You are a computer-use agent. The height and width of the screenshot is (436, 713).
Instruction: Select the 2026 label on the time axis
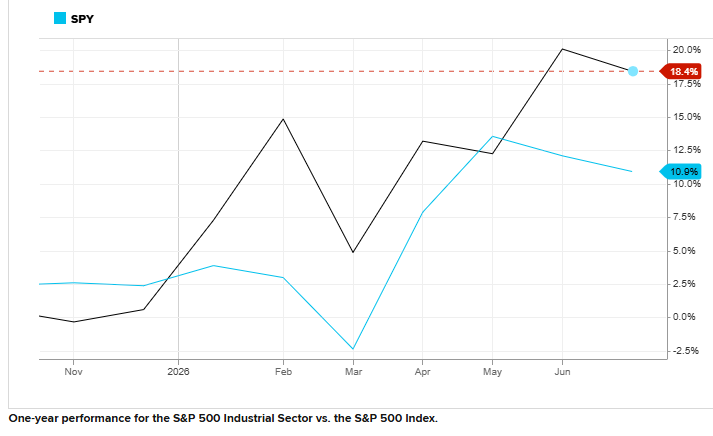click(178, 372)
